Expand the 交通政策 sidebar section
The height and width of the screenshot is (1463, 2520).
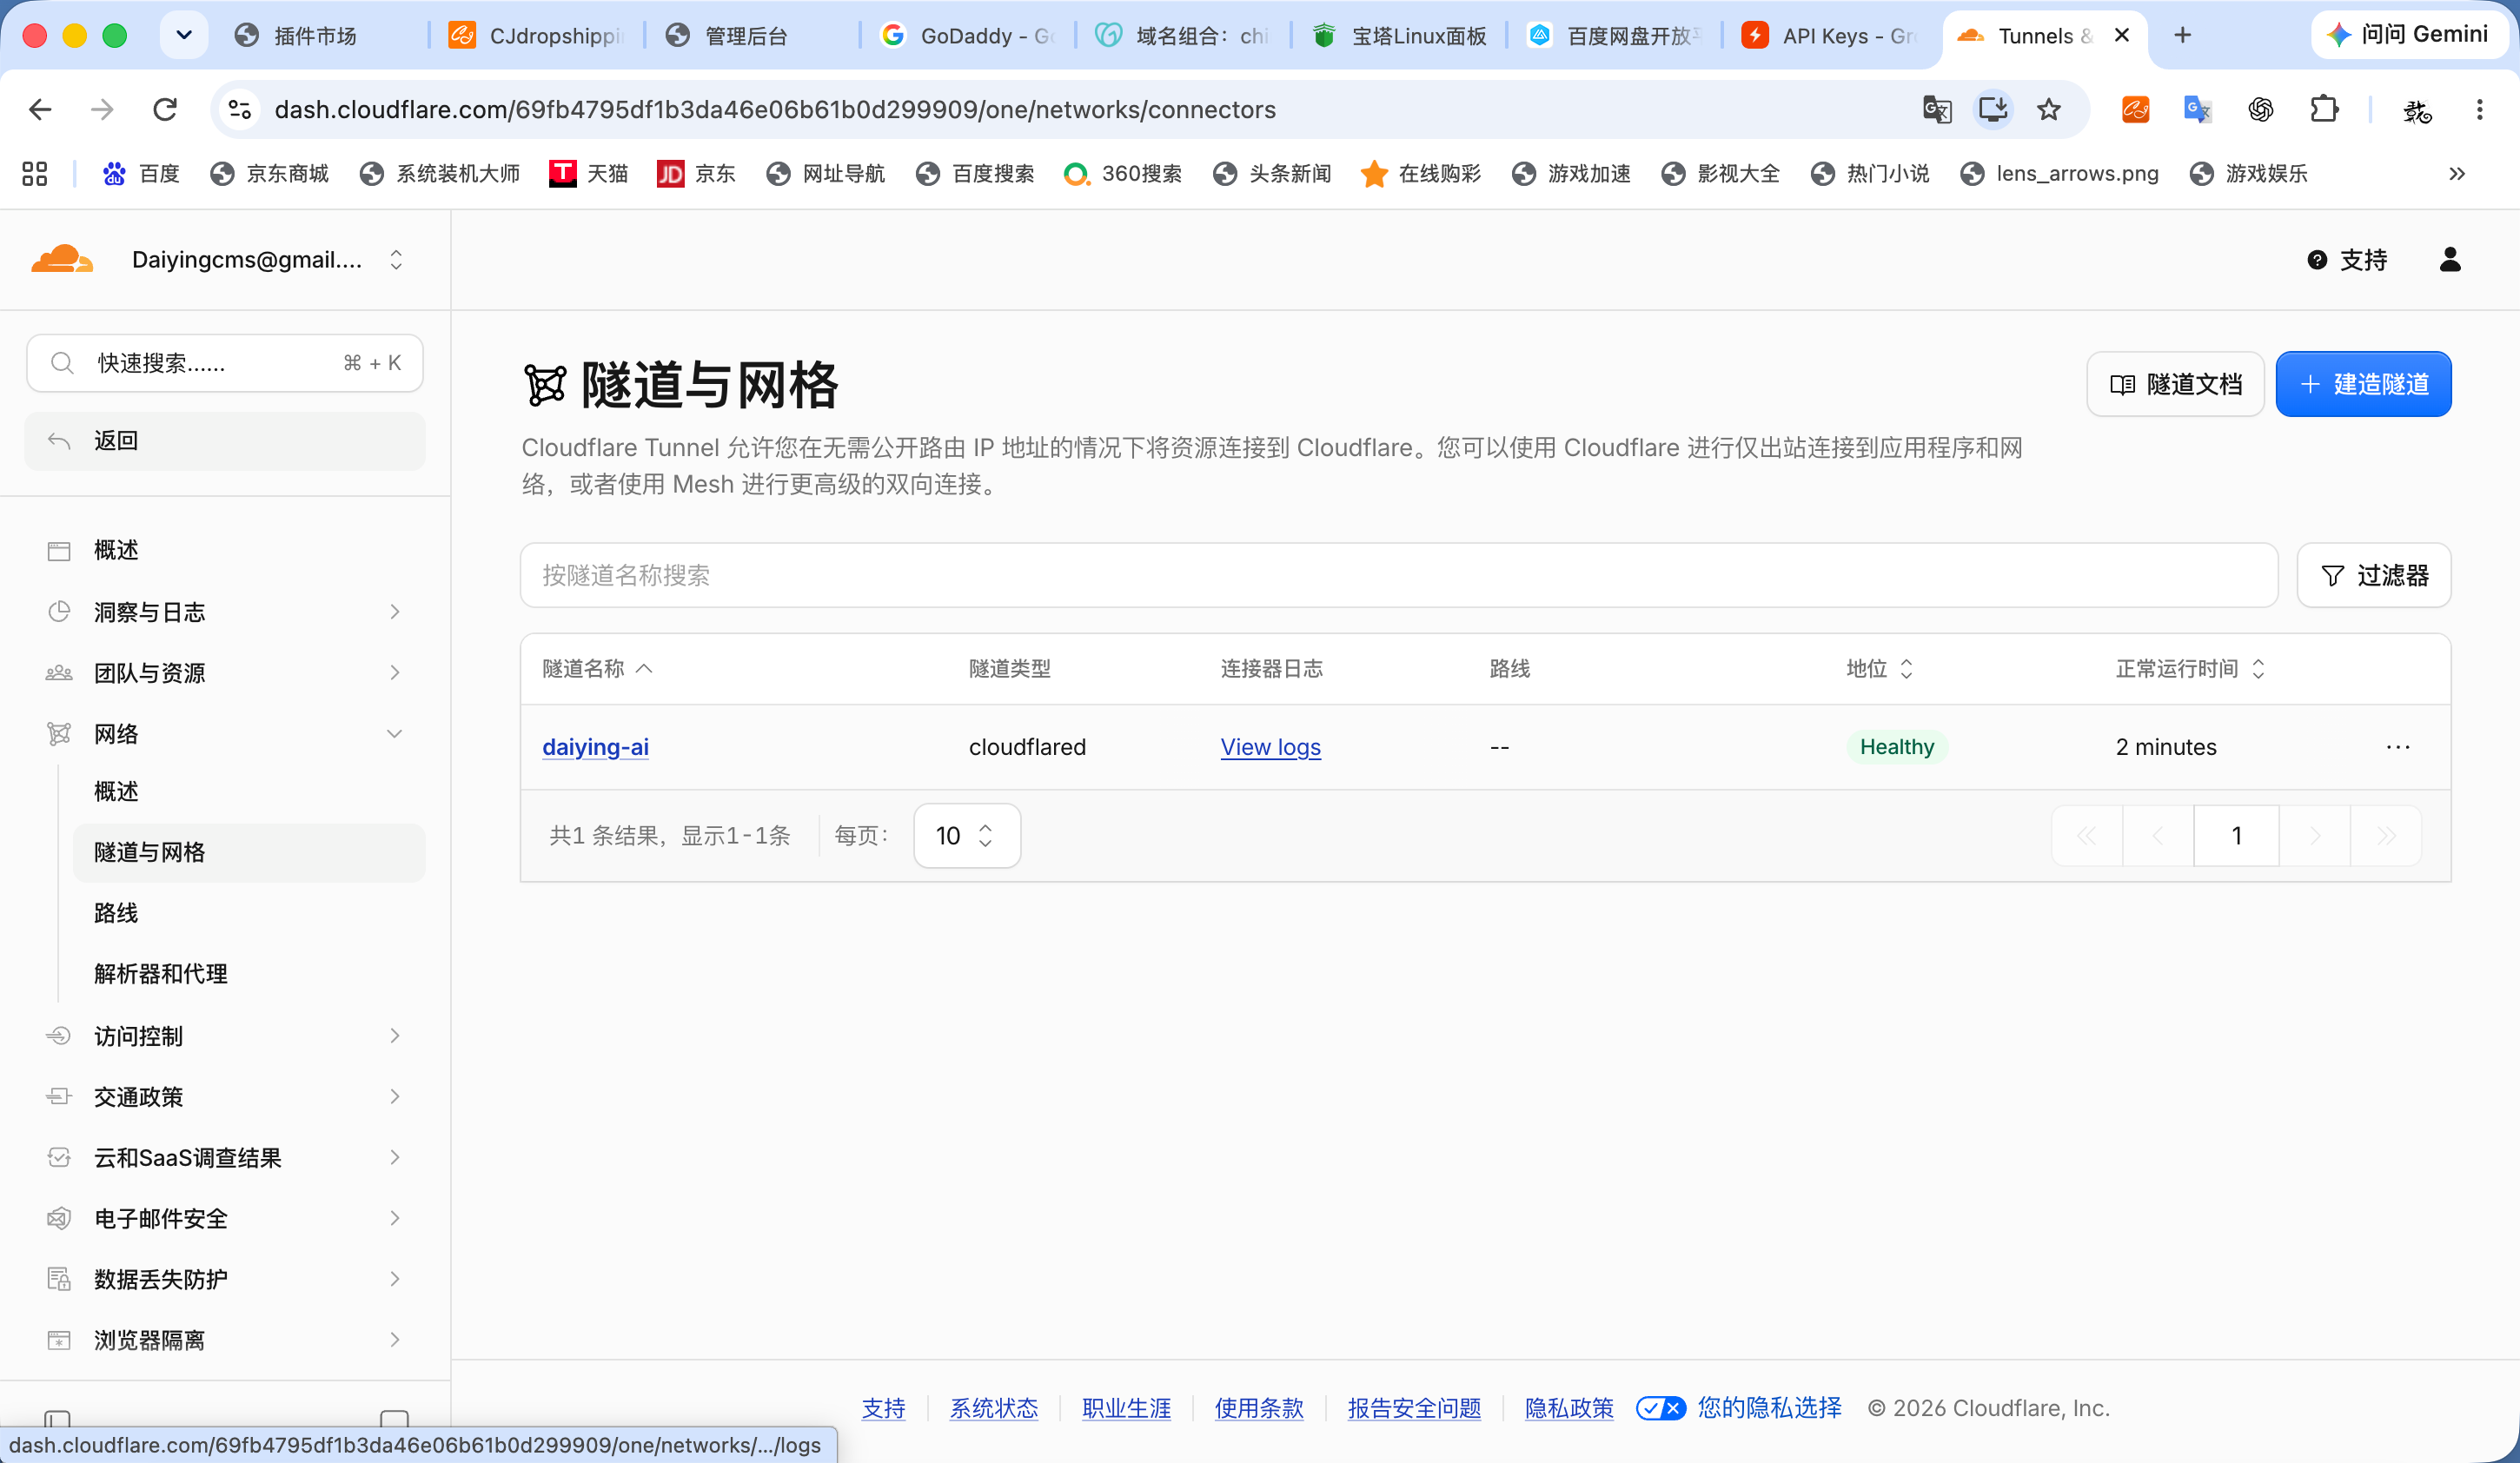(x=224, y=1097)
